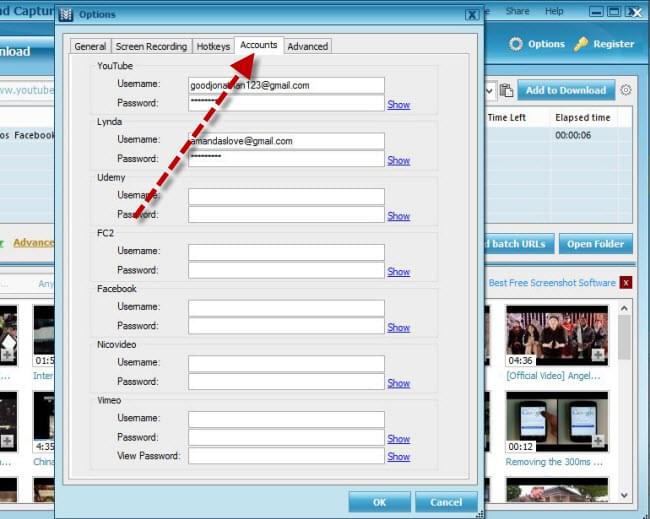
Task: Click the Lynda Username field
Action: (x=286, y=141)
